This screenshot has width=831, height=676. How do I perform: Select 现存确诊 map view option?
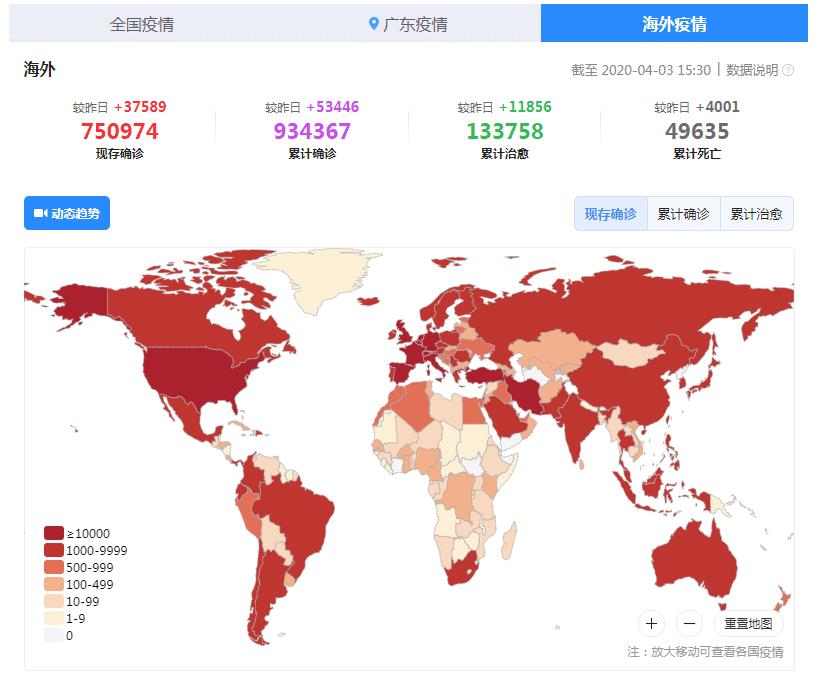coord(610,214)
